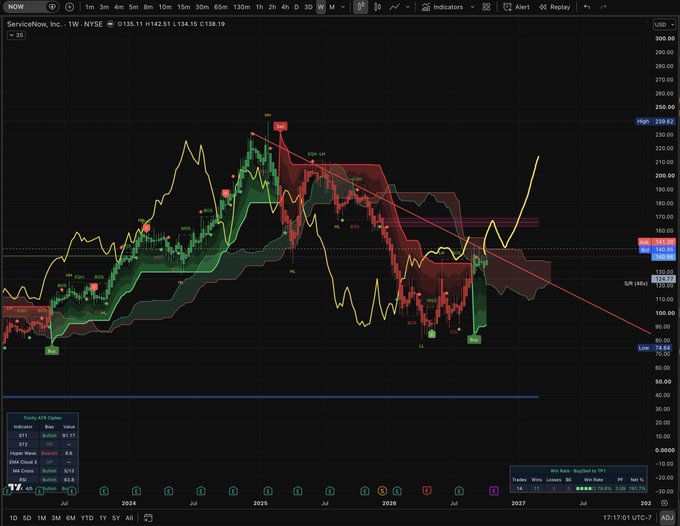The width and height of the screenshot is (680, 526).
Task: Click the Ask 141.30 price label
Action: tap(657, 242)
